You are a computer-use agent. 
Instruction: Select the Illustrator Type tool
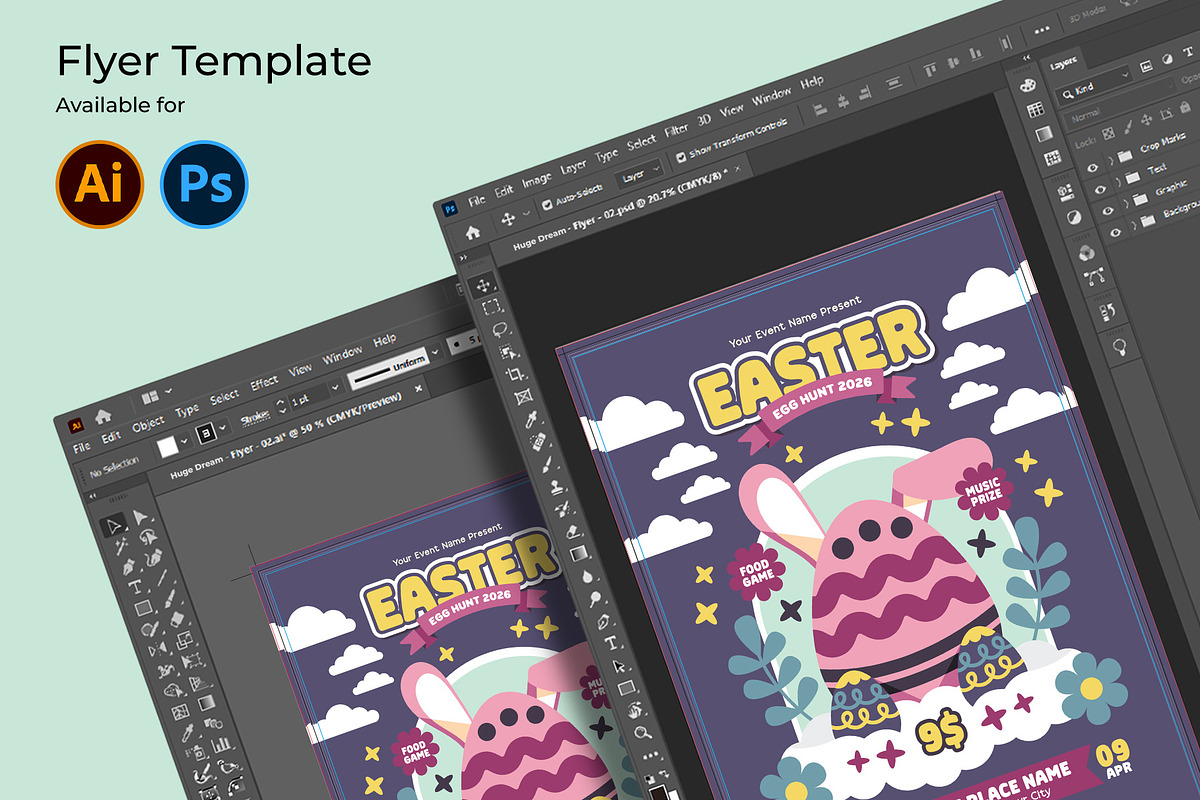135,587
